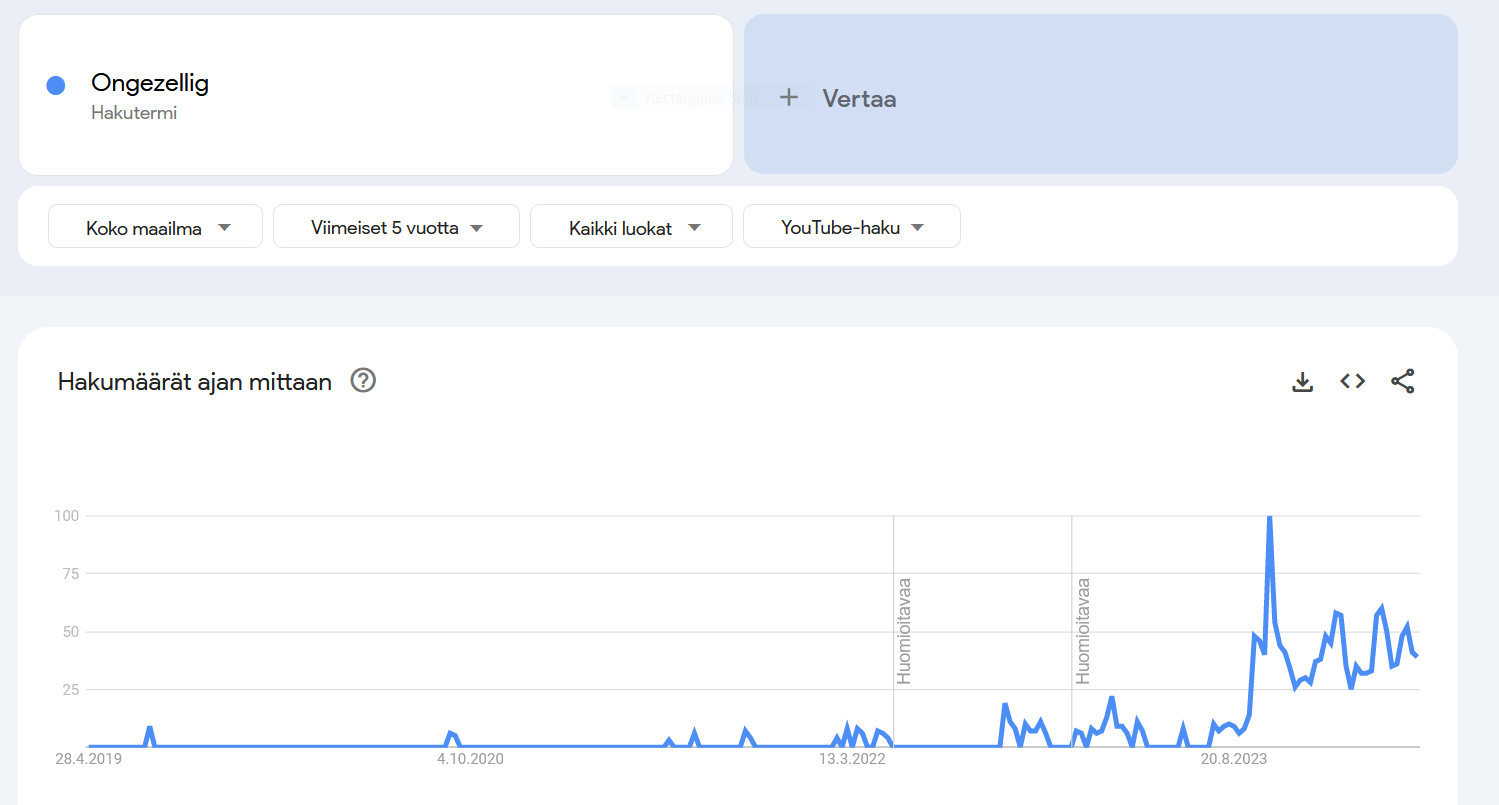Viewport: 1499px width, 805px height.
Task: Select the second Huomioitavaa note marker
Action: tap(1082, 630)
